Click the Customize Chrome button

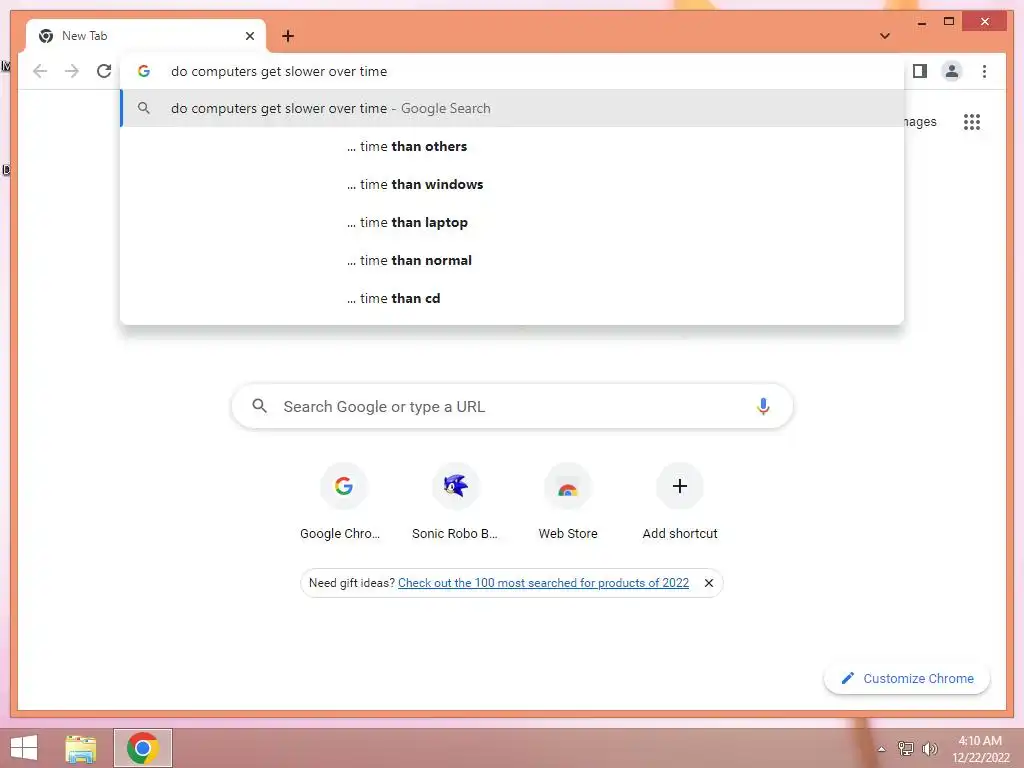907,679
